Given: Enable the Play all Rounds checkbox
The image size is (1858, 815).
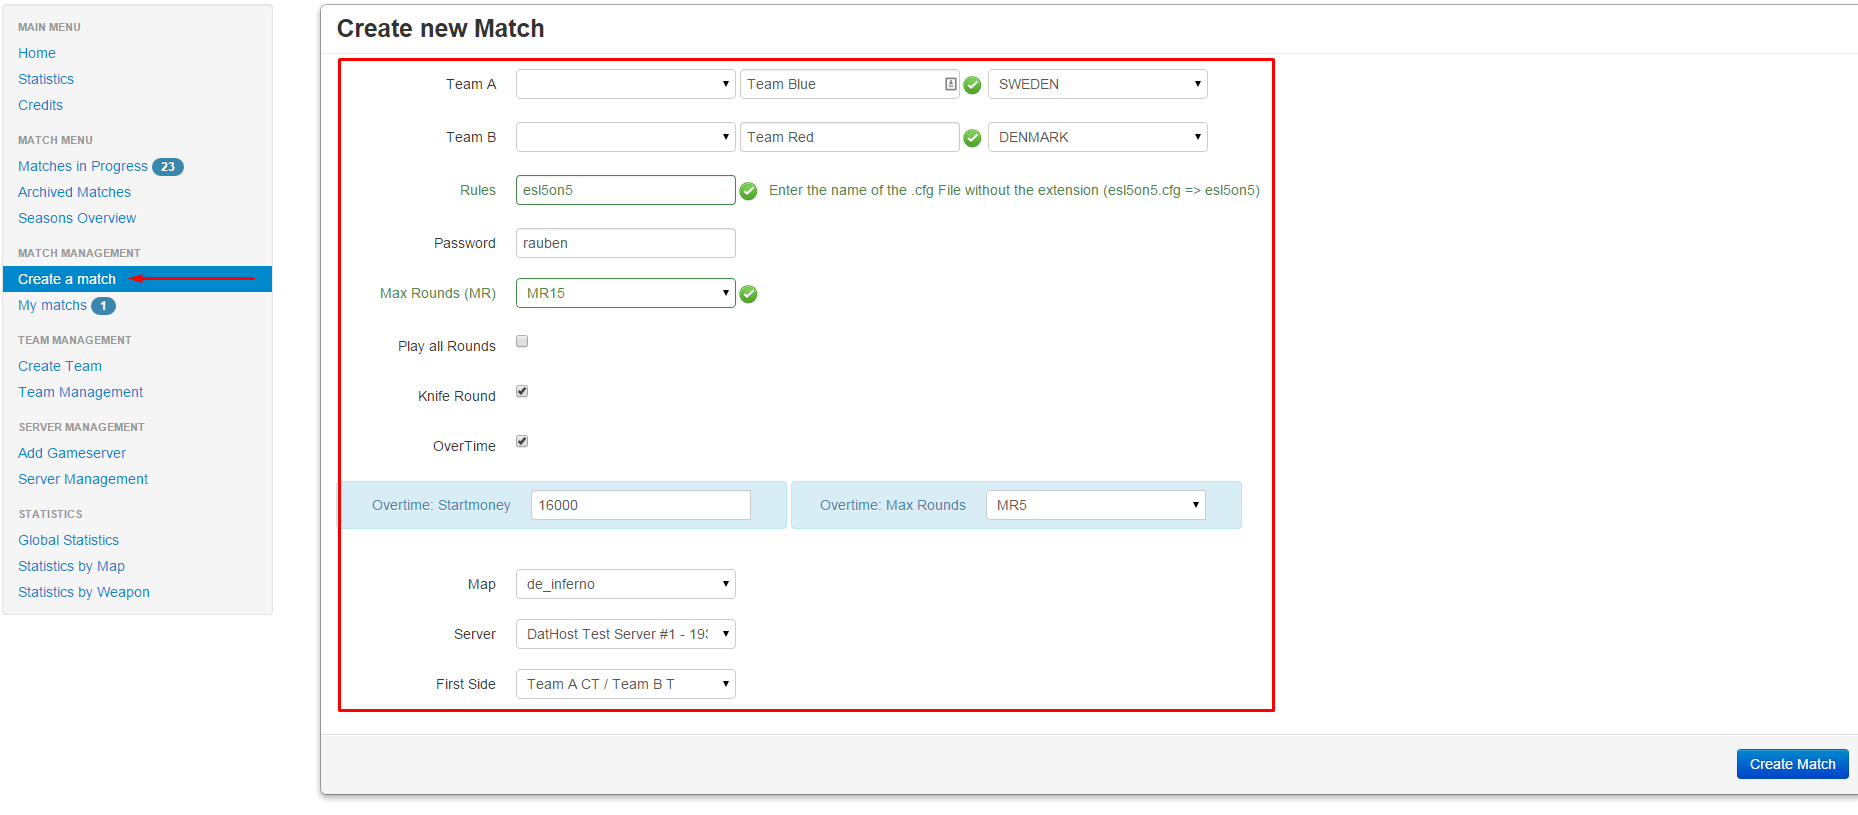Looking at the screenshot, I should coord(522,342).
